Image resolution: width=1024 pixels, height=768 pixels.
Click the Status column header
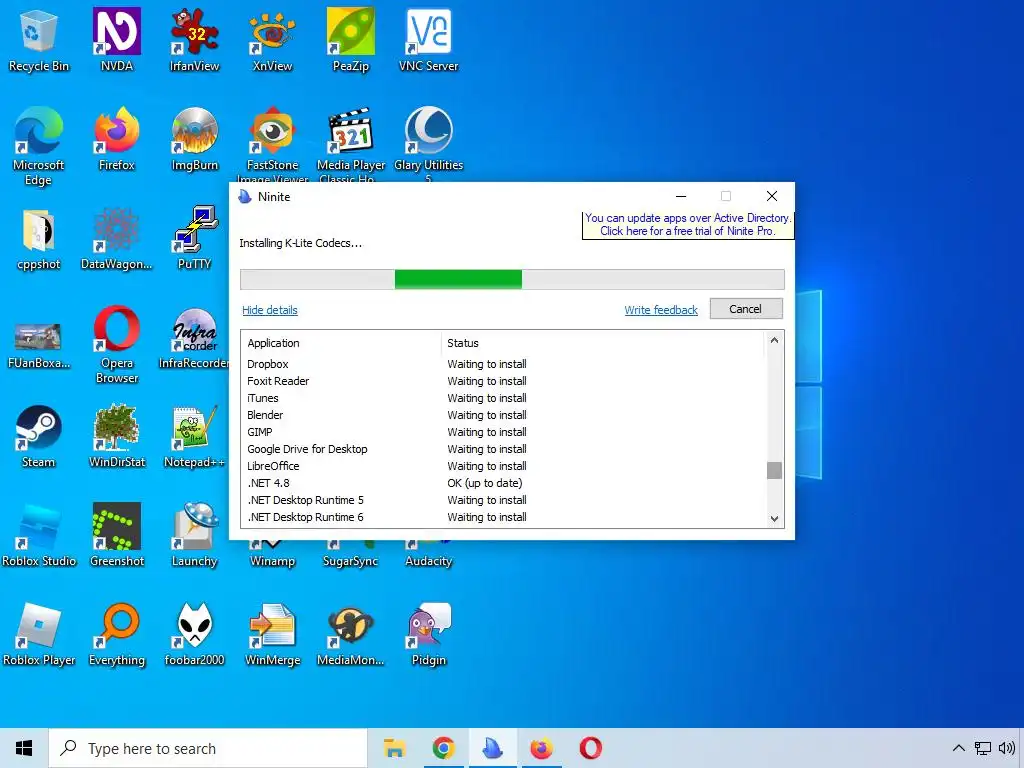(x=603, y=343)
